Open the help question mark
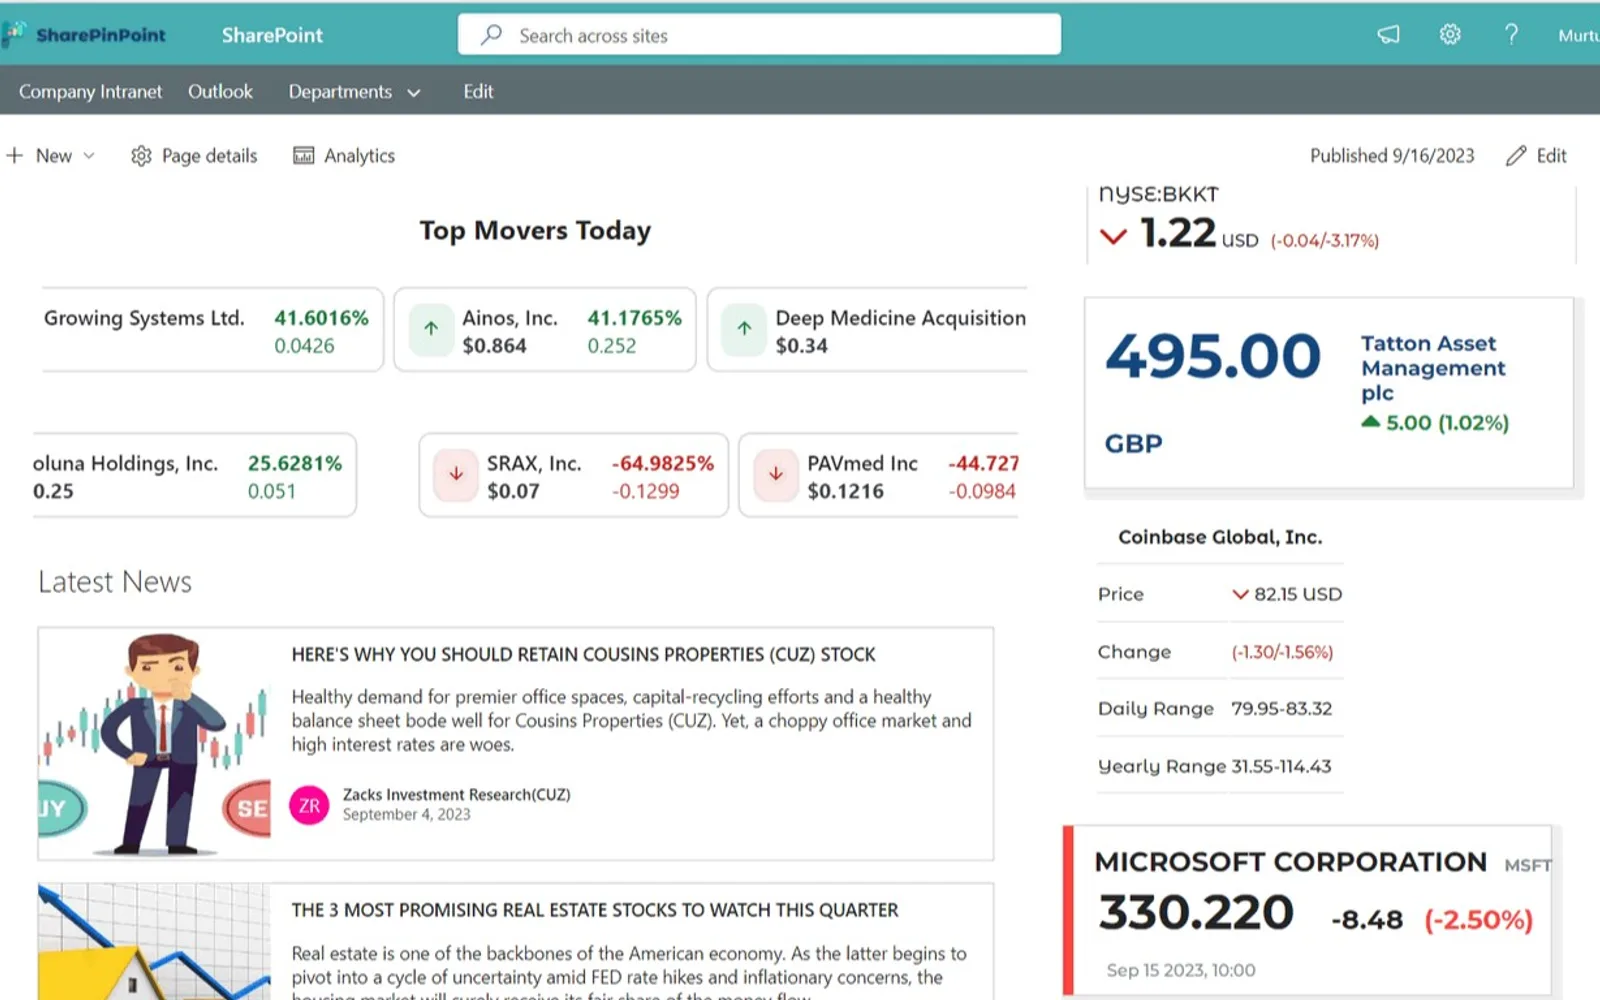 click(1512, 35)
